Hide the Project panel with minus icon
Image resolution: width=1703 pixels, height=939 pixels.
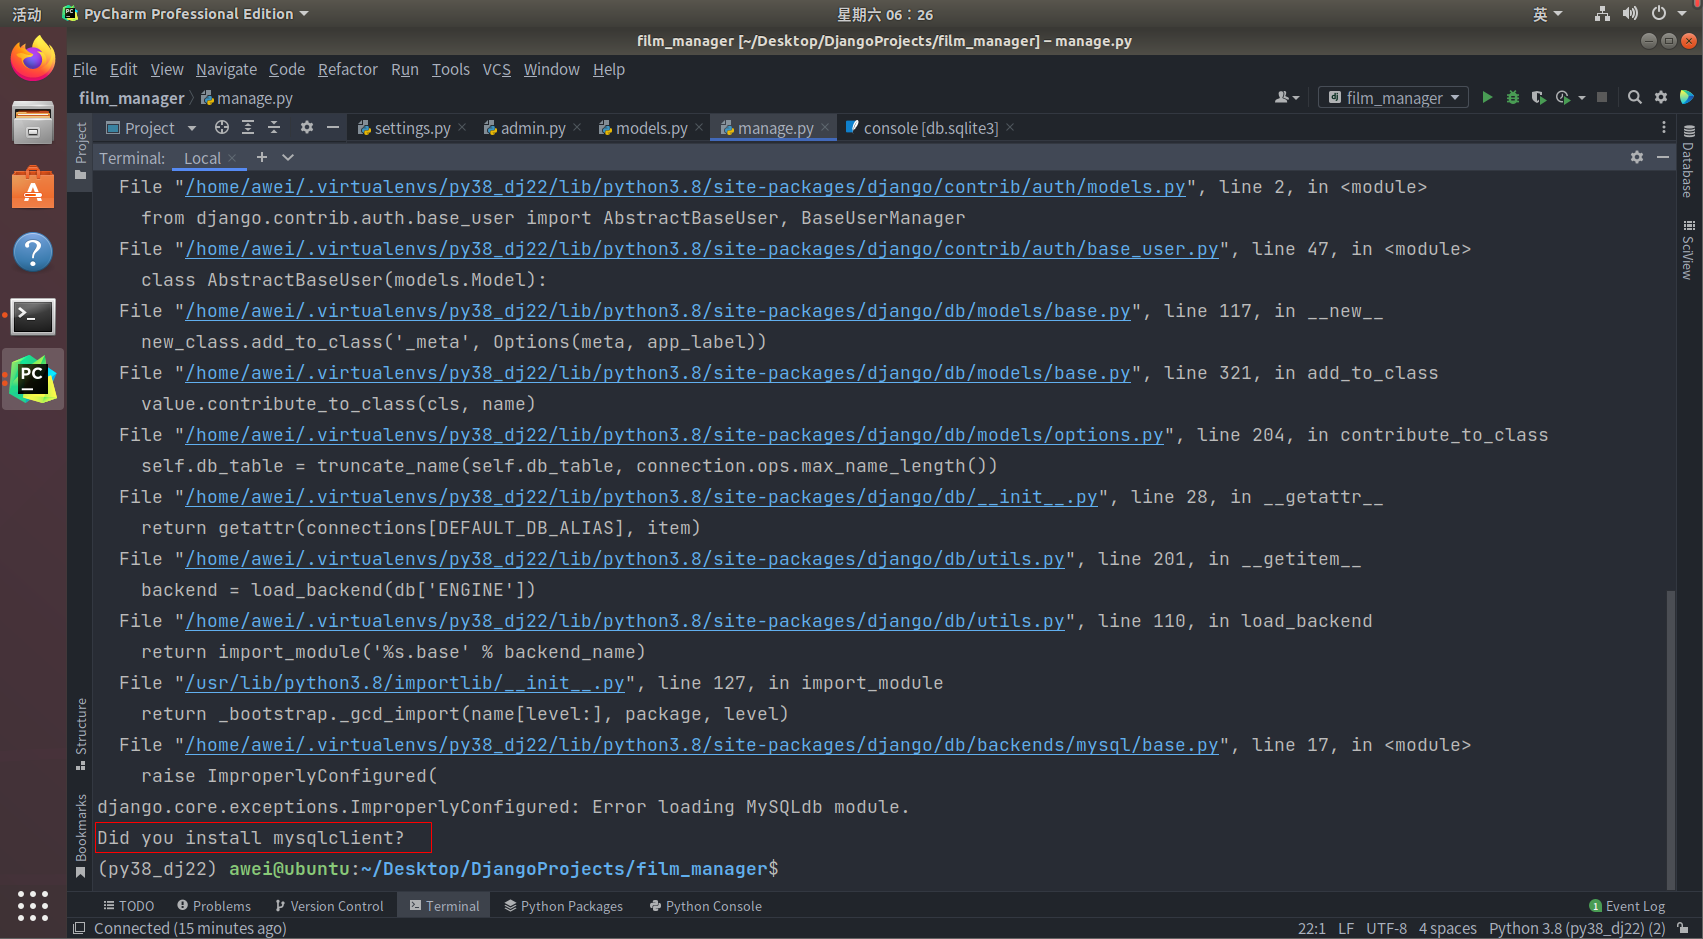click(333, 127)
